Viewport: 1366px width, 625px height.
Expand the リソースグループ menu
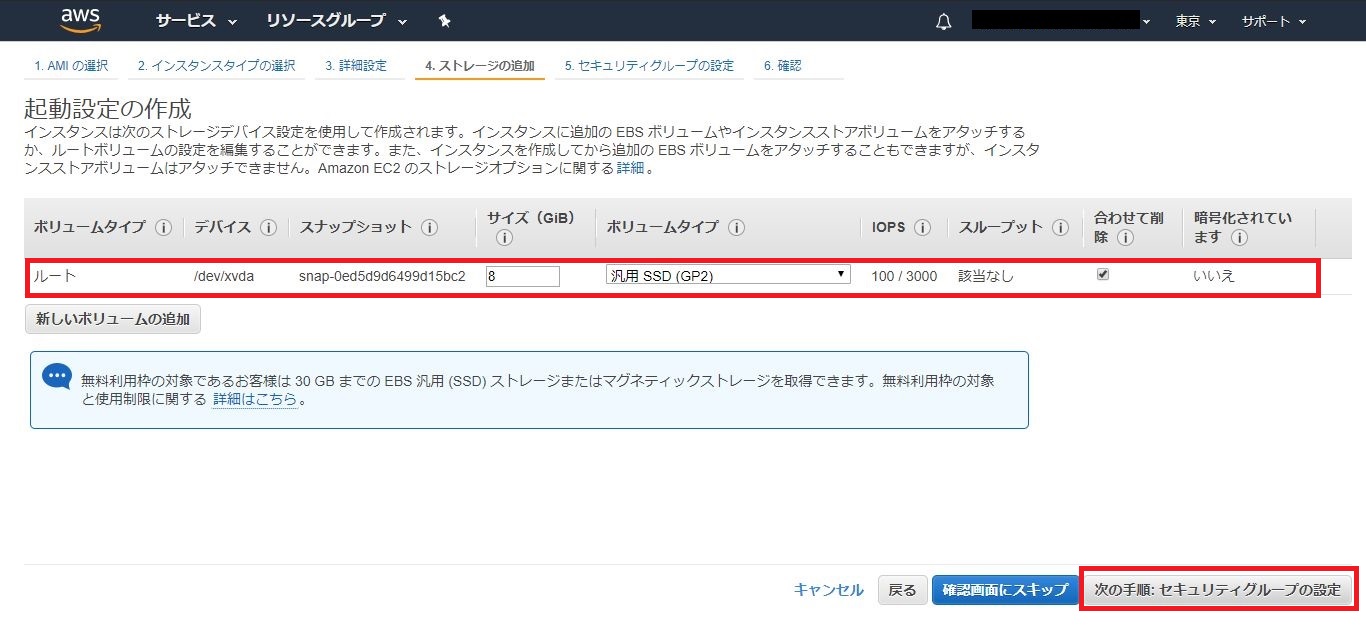tap(337, 21)
